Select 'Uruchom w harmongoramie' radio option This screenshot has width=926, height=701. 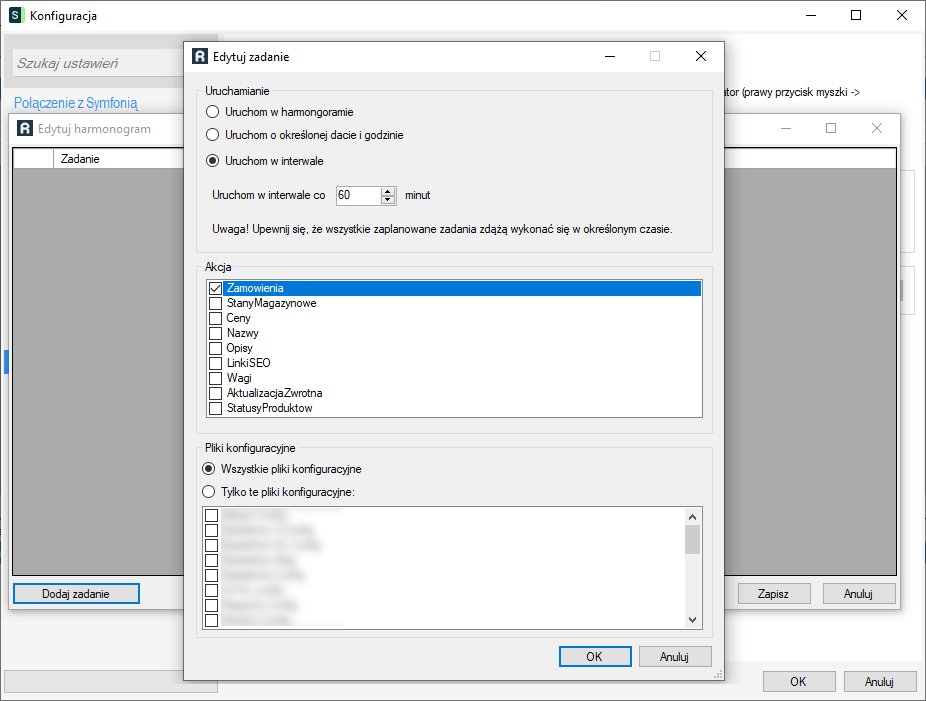(212, 112)
